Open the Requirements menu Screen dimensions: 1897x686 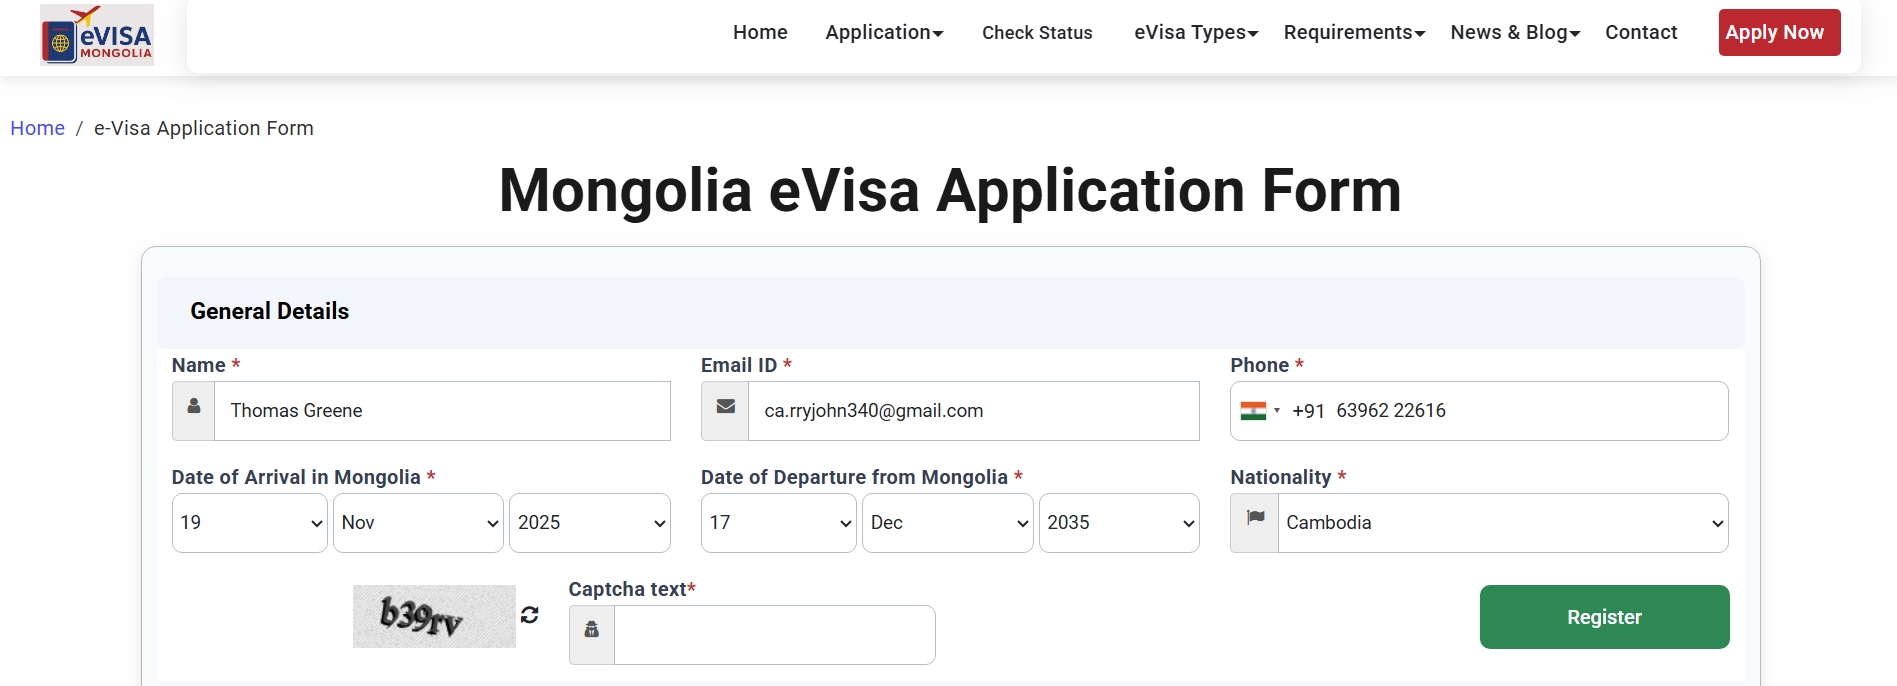pos(1354,33)
